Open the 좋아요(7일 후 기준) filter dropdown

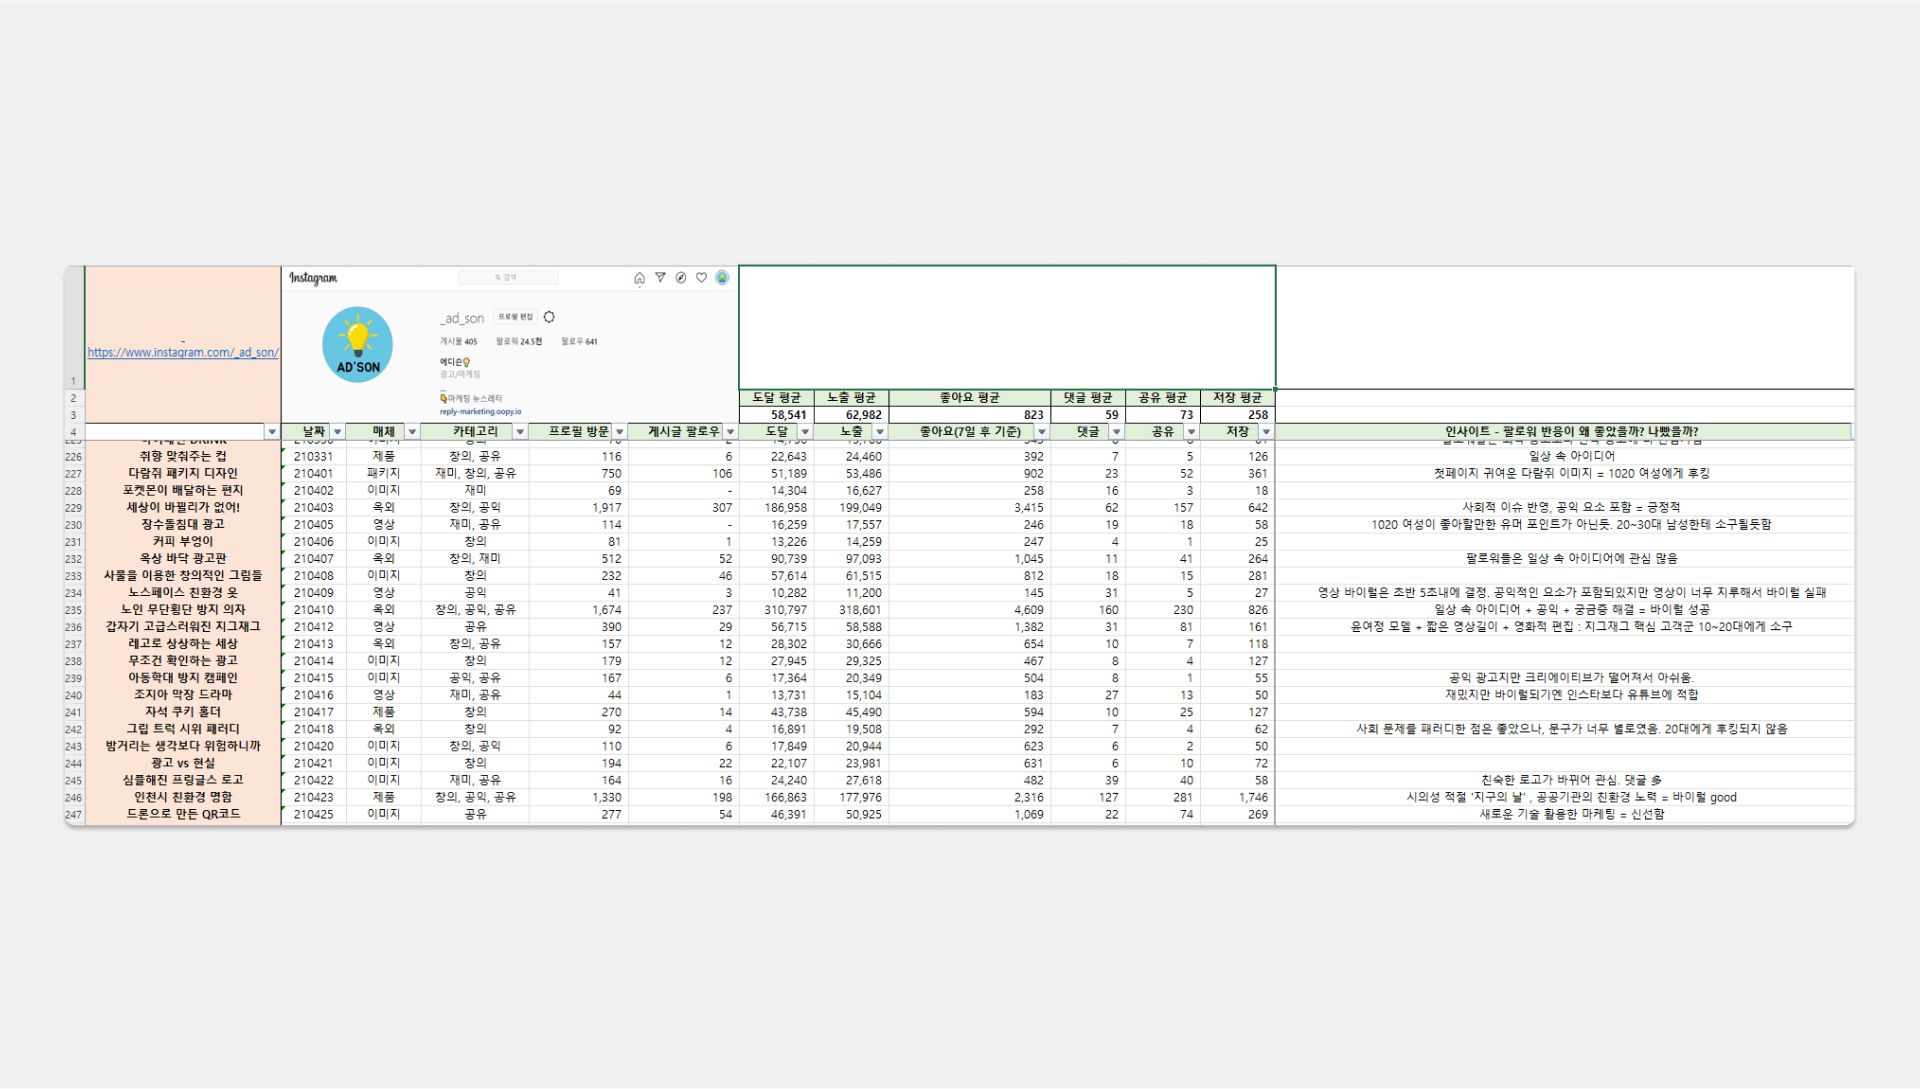pyautogui.click(x=1041, y=432)
